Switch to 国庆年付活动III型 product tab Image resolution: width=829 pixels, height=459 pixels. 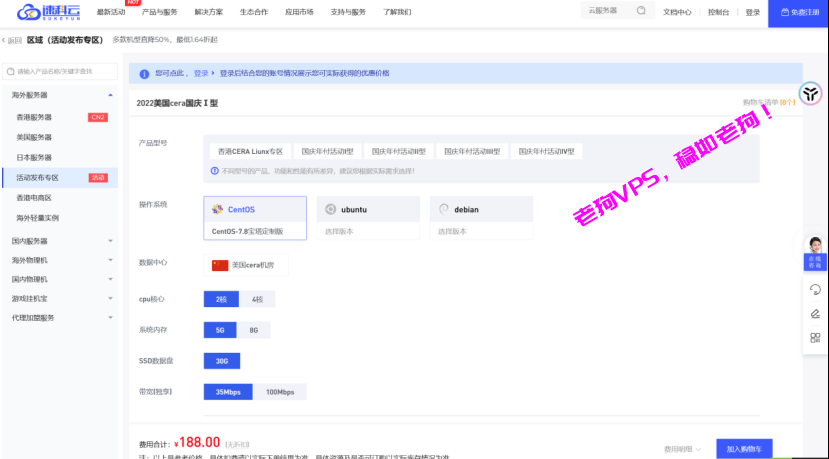coord(472,151)
